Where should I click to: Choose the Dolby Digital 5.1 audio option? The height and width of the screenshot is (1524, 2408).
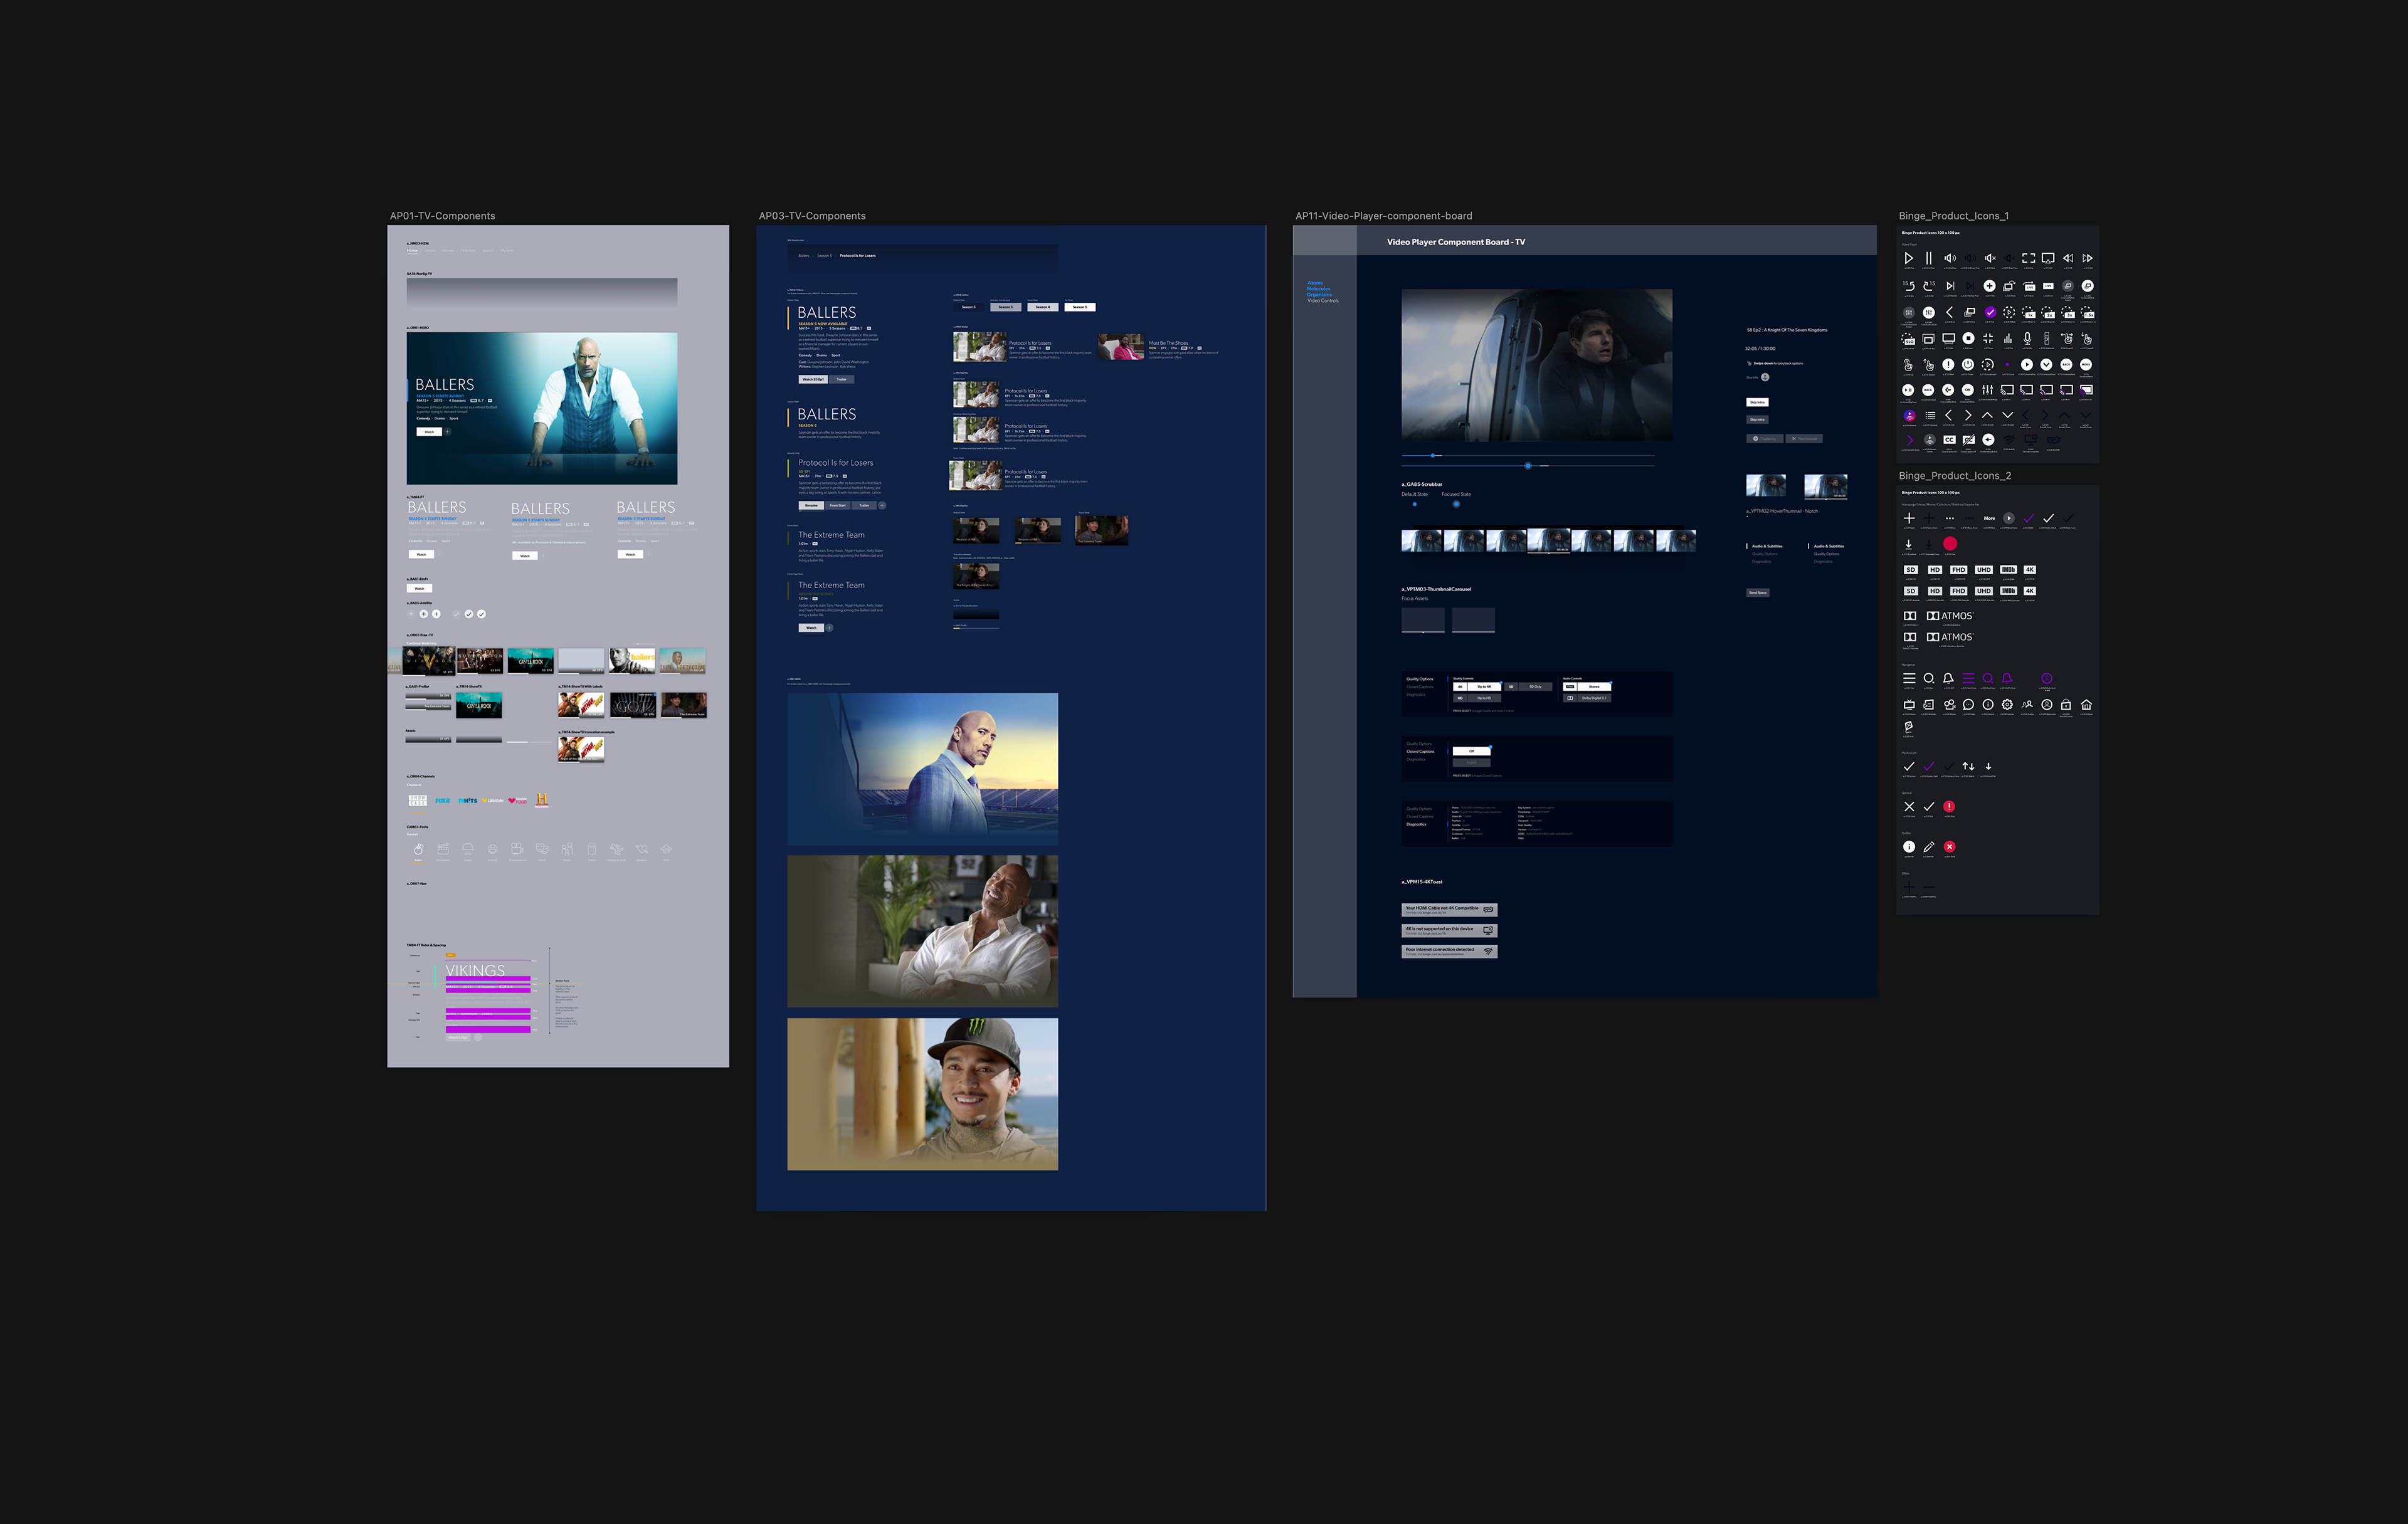coord(1587,698)
